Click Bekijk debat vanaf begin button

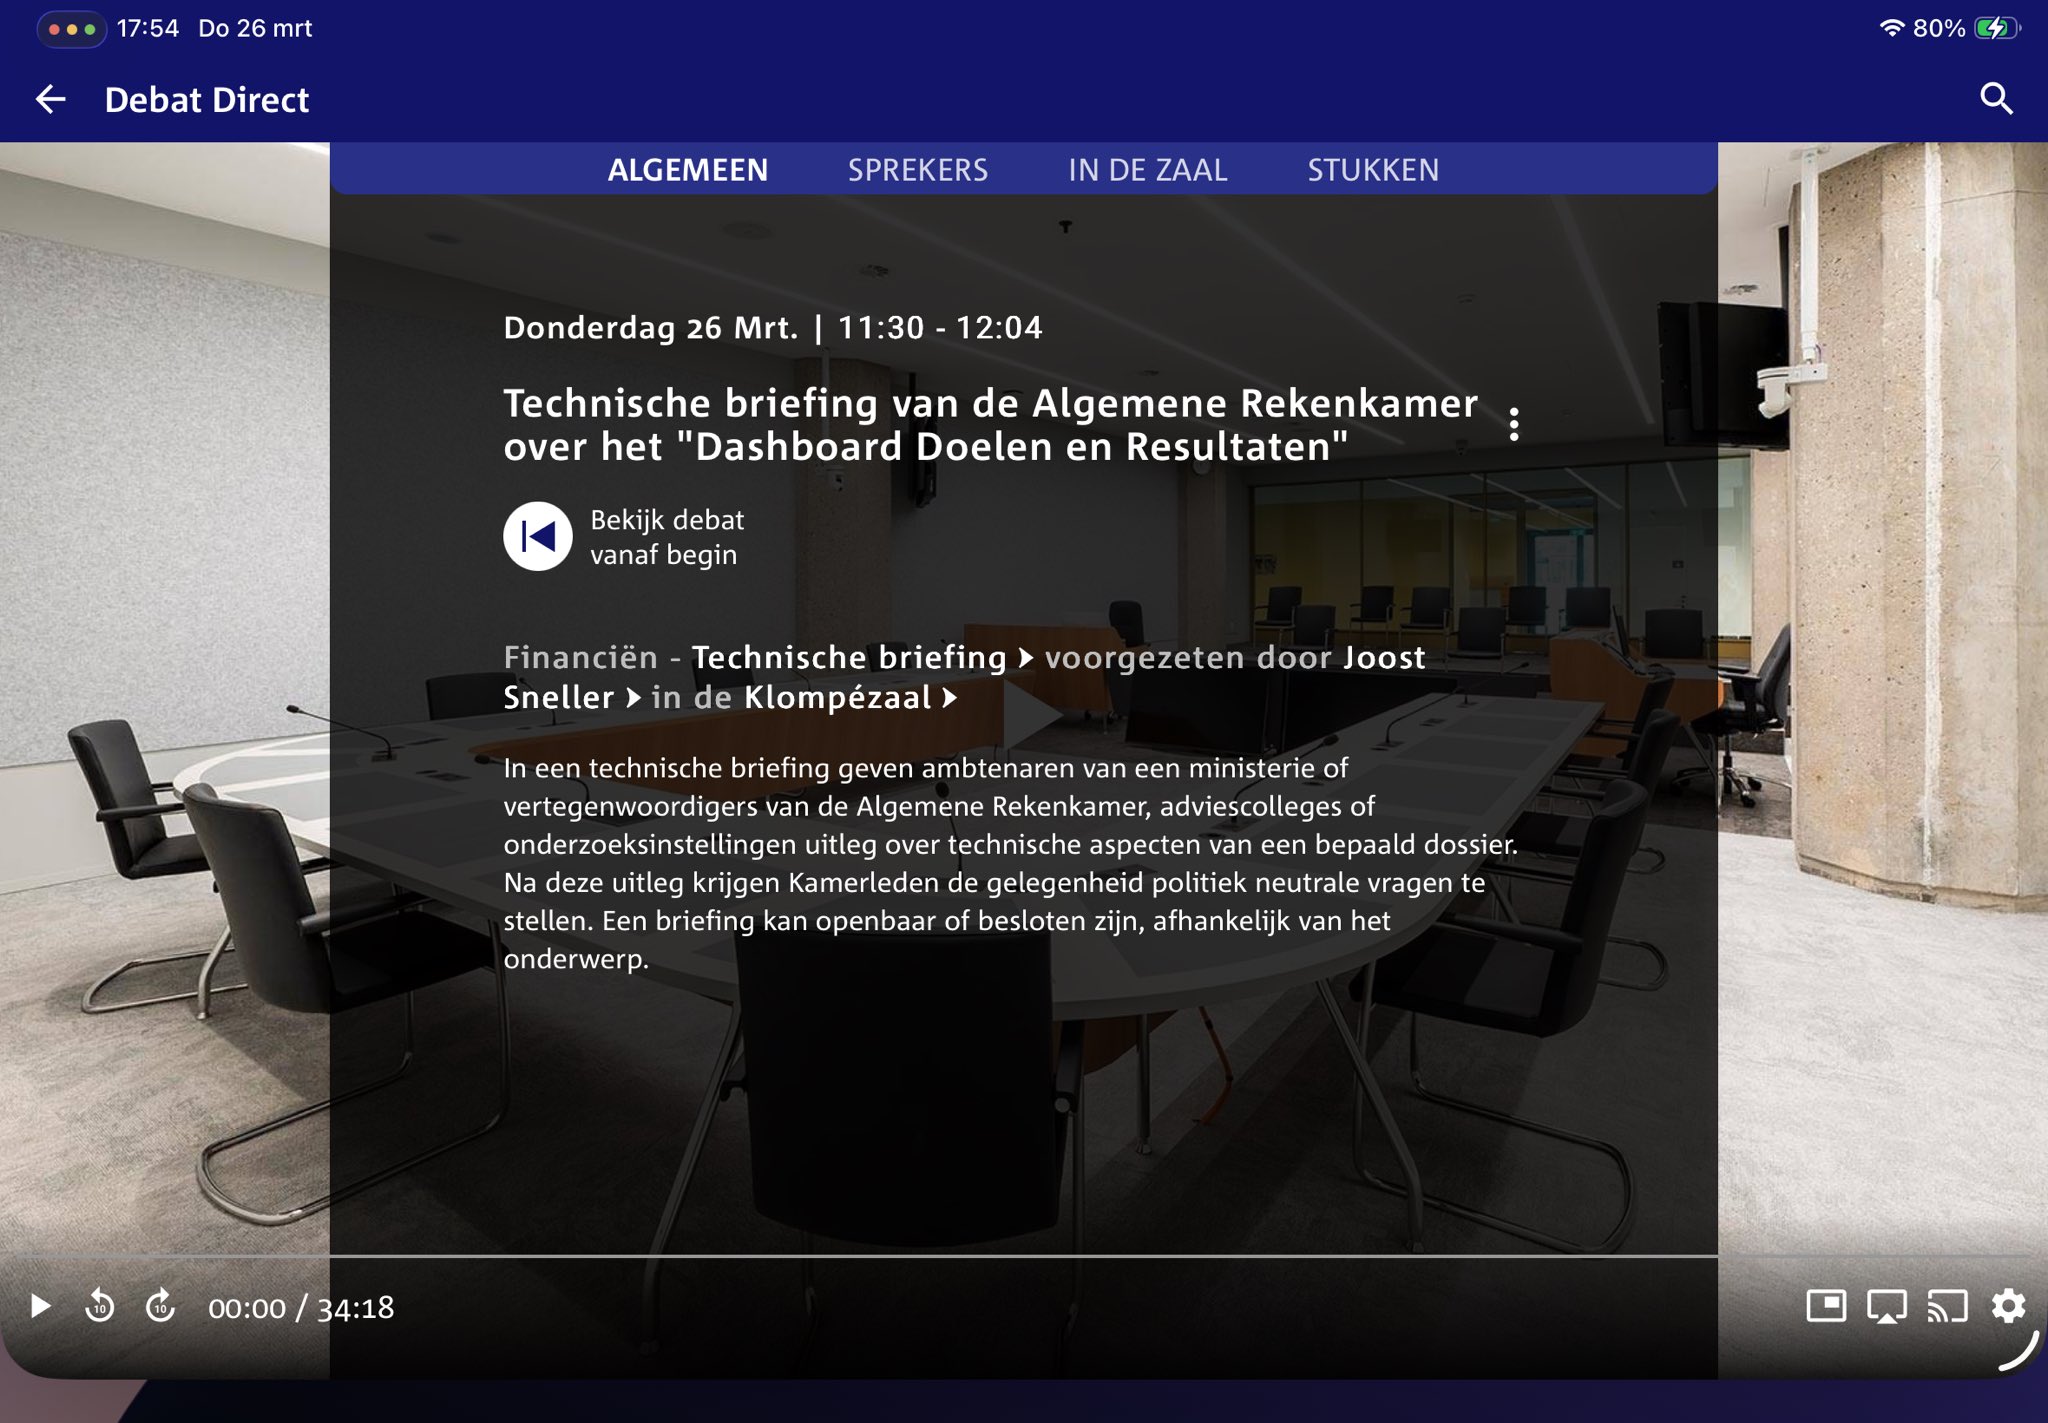(x=538, y=537)
